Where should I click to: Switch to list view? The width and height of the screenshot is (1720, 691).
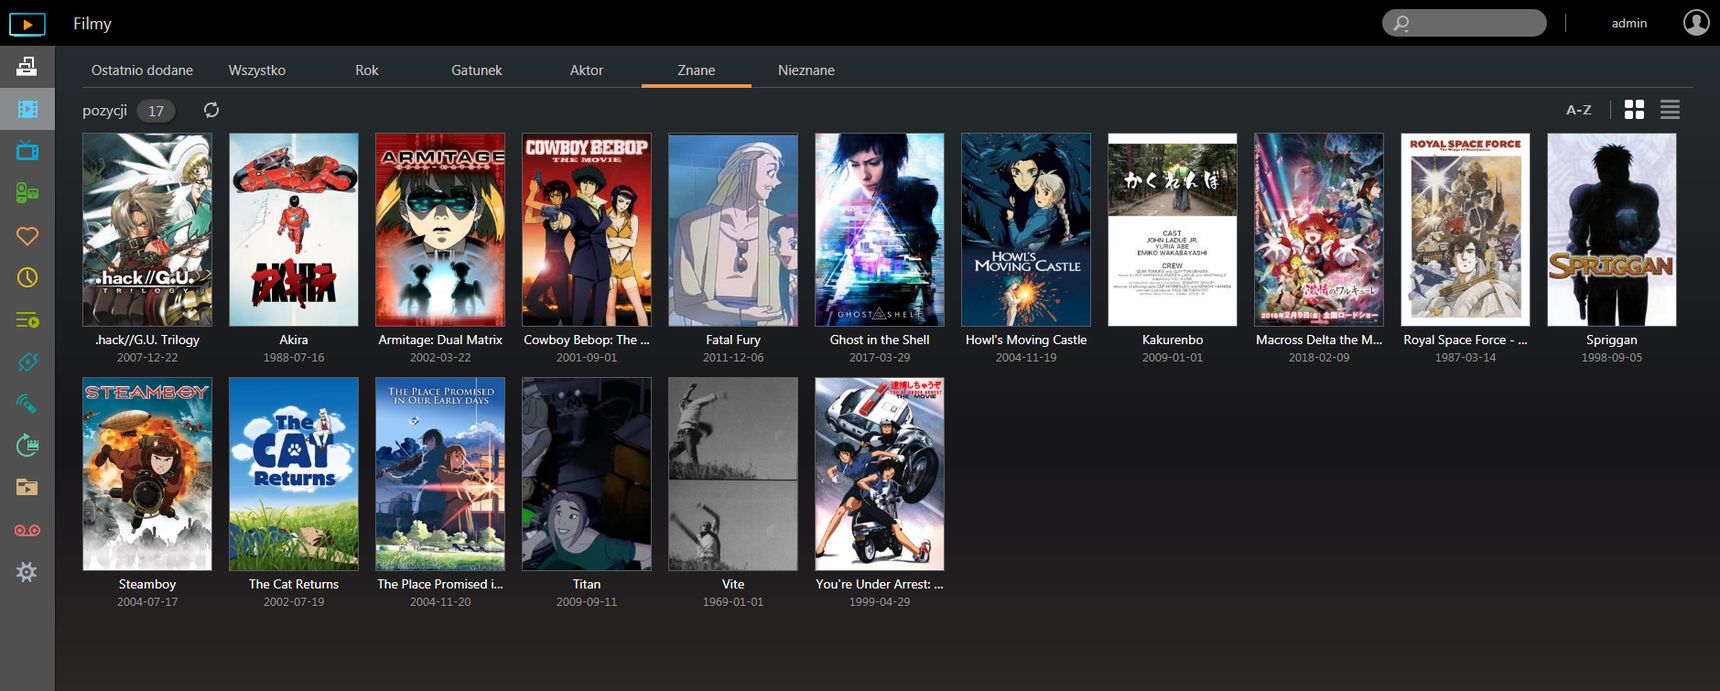(x=1670, y=110)
